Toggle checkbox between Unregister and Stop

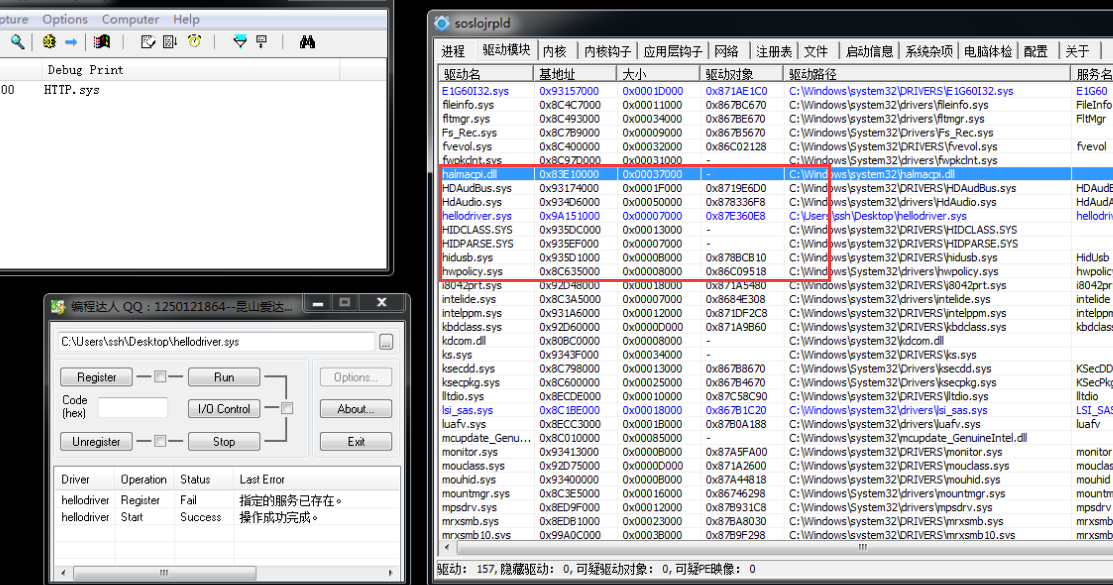click(x=160, y=441)
